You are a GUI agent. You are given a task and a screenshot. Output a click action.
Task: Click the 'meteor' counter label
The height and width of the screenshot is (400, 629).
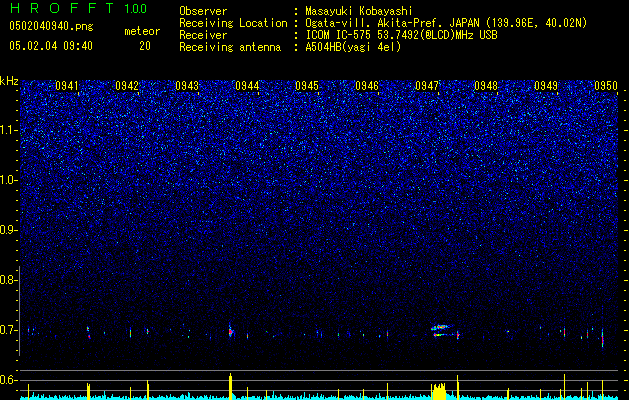coord(142,31)
